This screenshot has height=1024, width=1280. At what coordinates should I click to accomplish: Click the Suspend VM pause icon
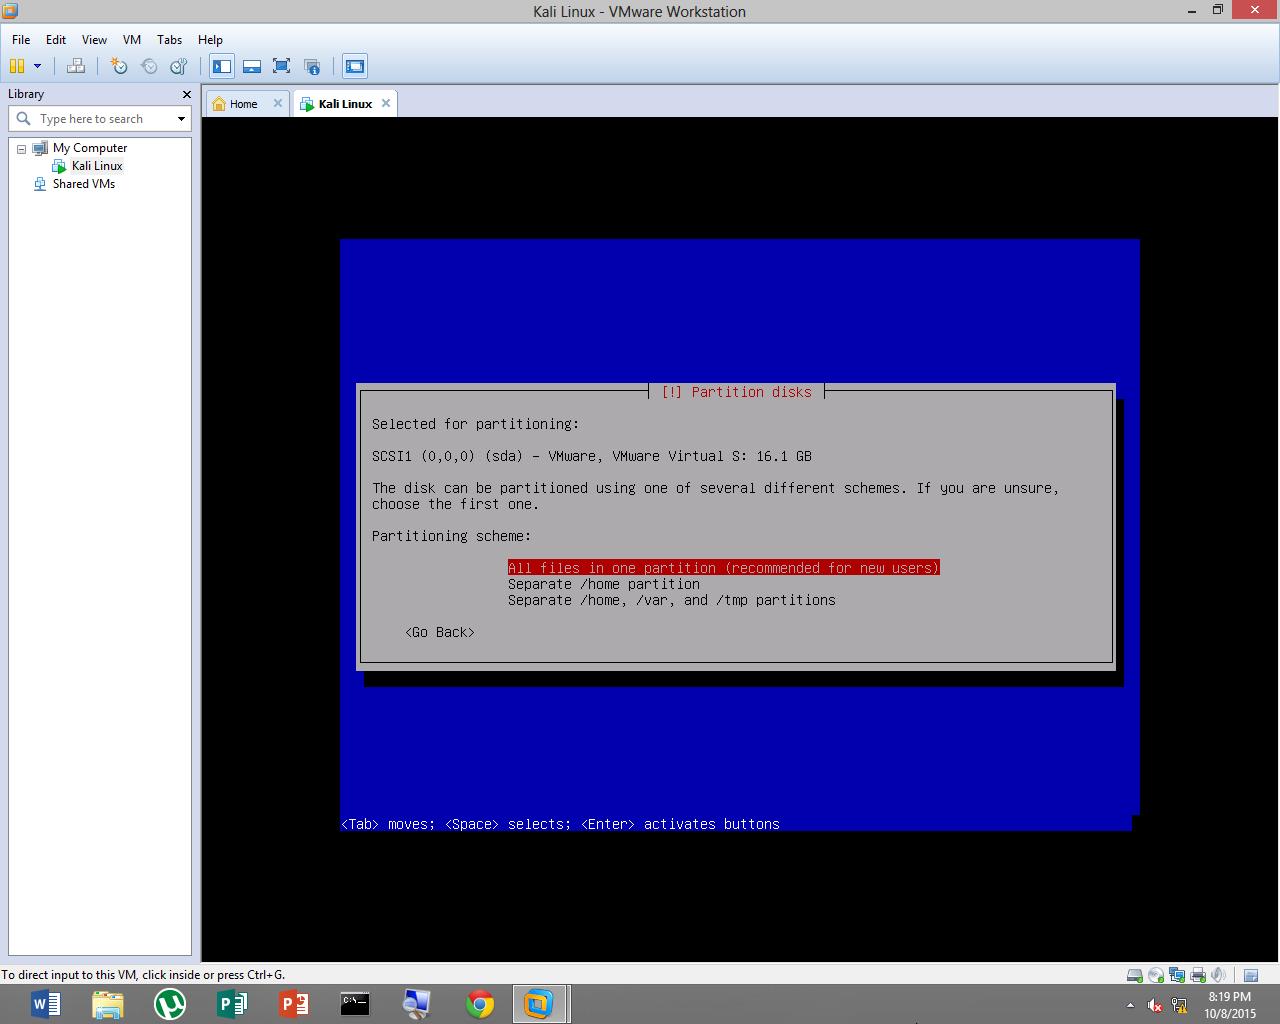(x=17, y=66)
